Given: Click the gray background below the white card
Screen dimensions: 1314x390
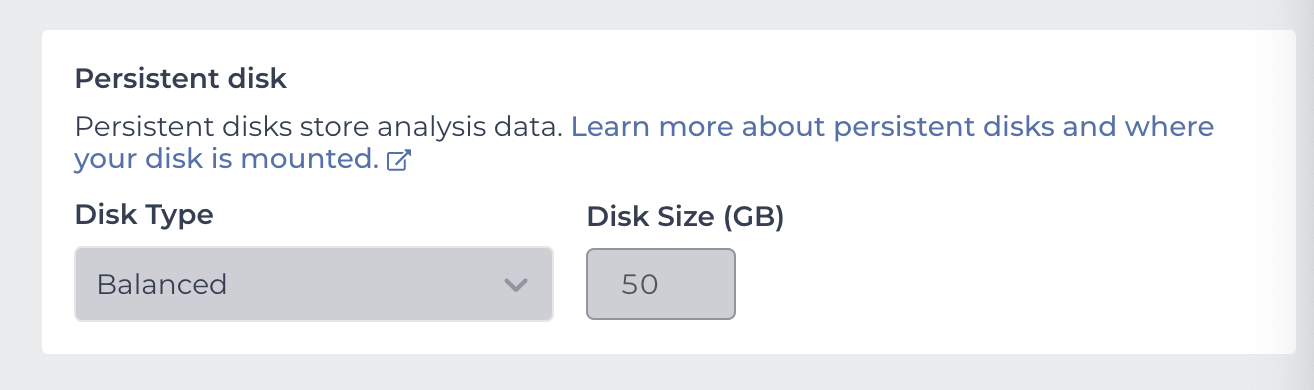Looking at the screenshot, I should pos(657,372).
